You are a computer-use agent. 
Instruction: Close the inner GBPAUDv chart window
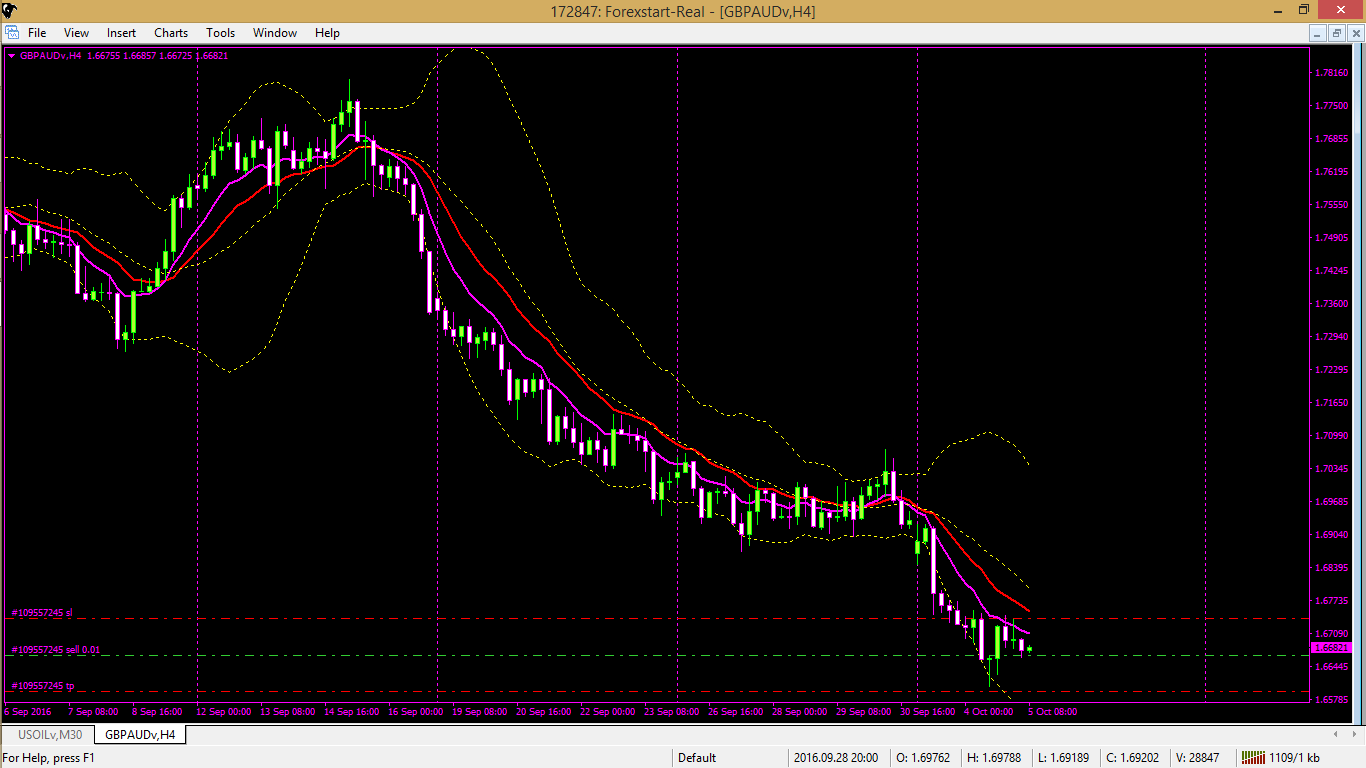pos(1354,33)
